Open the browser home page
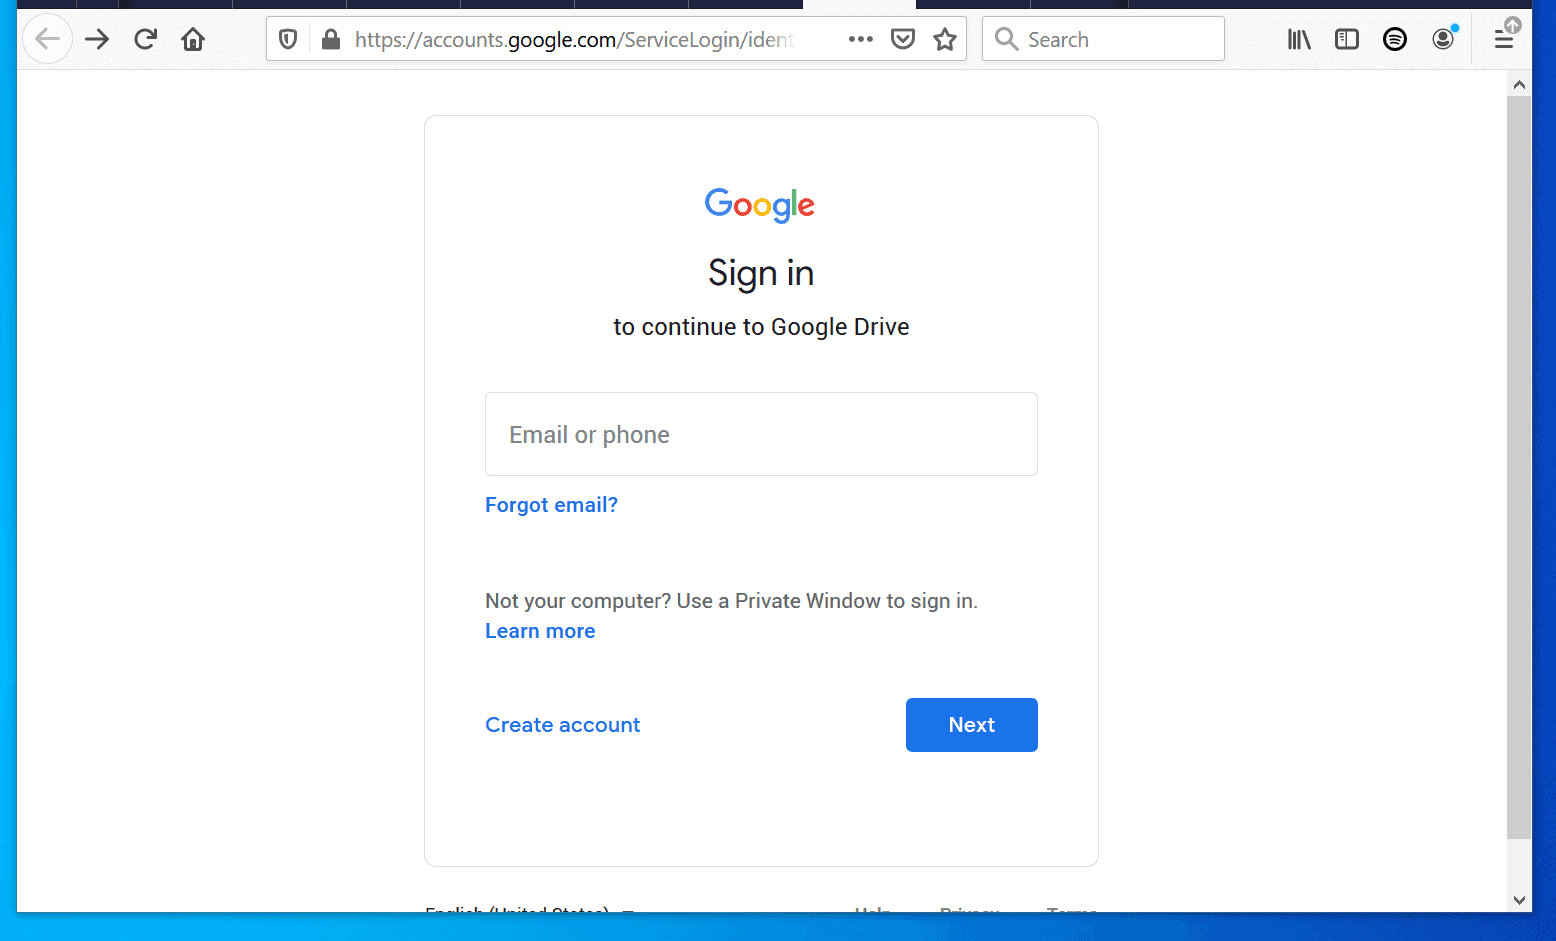1556x941 pixels. 193,38
